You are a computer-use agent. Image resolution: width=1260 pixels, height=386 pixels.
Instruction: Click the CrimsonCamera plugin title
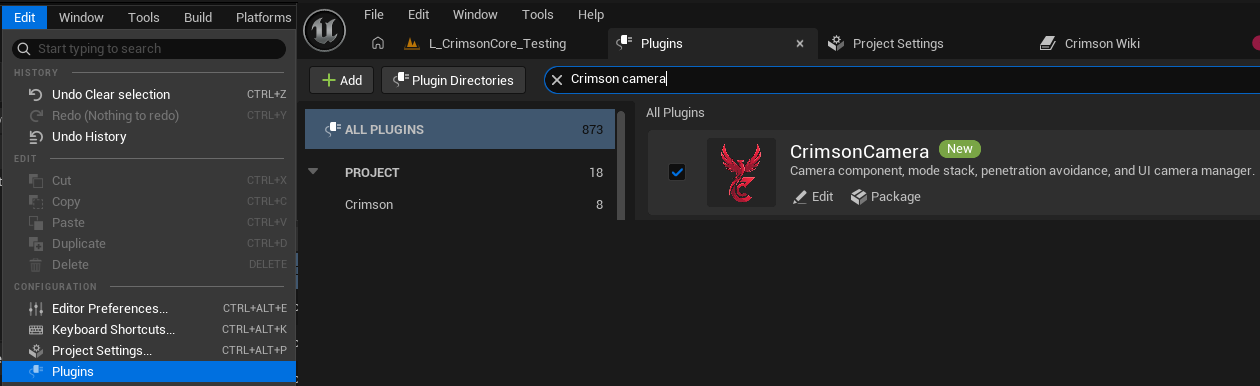coord(860,151)
